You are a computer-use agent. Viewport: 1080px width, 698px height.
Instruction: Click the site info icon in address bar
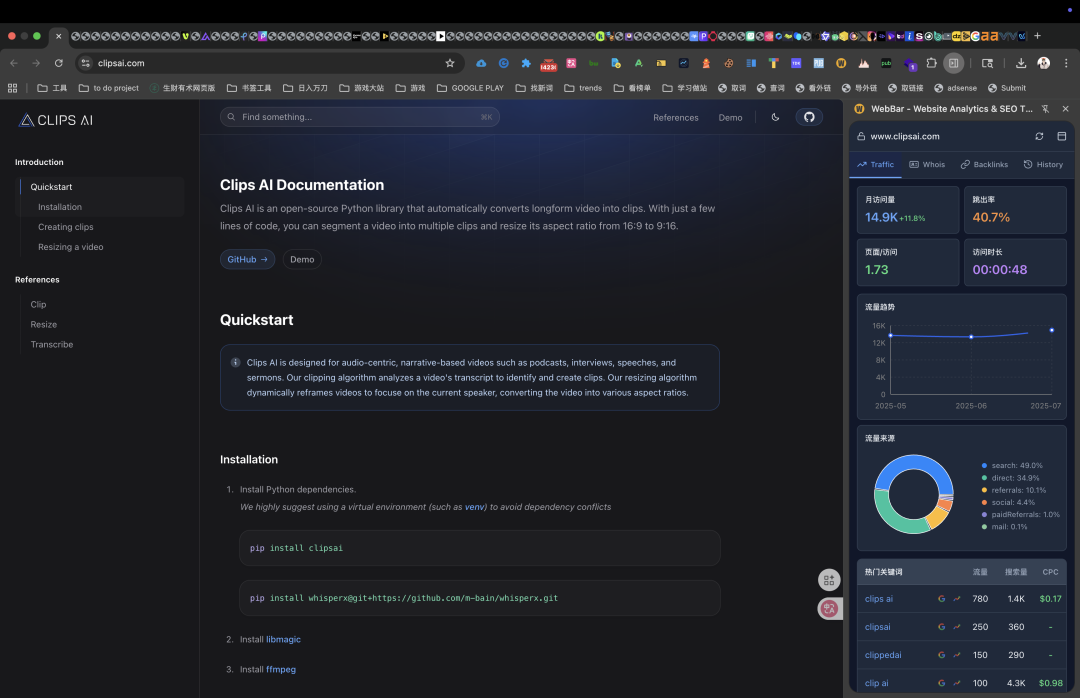(85, 63)
